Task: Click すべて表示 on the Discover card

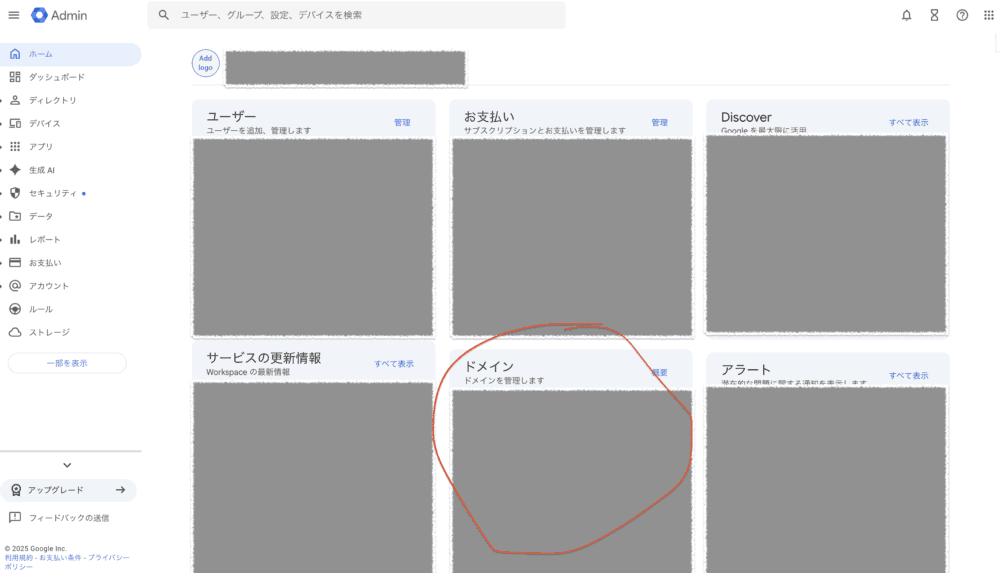Action: (x=908, y=123)
